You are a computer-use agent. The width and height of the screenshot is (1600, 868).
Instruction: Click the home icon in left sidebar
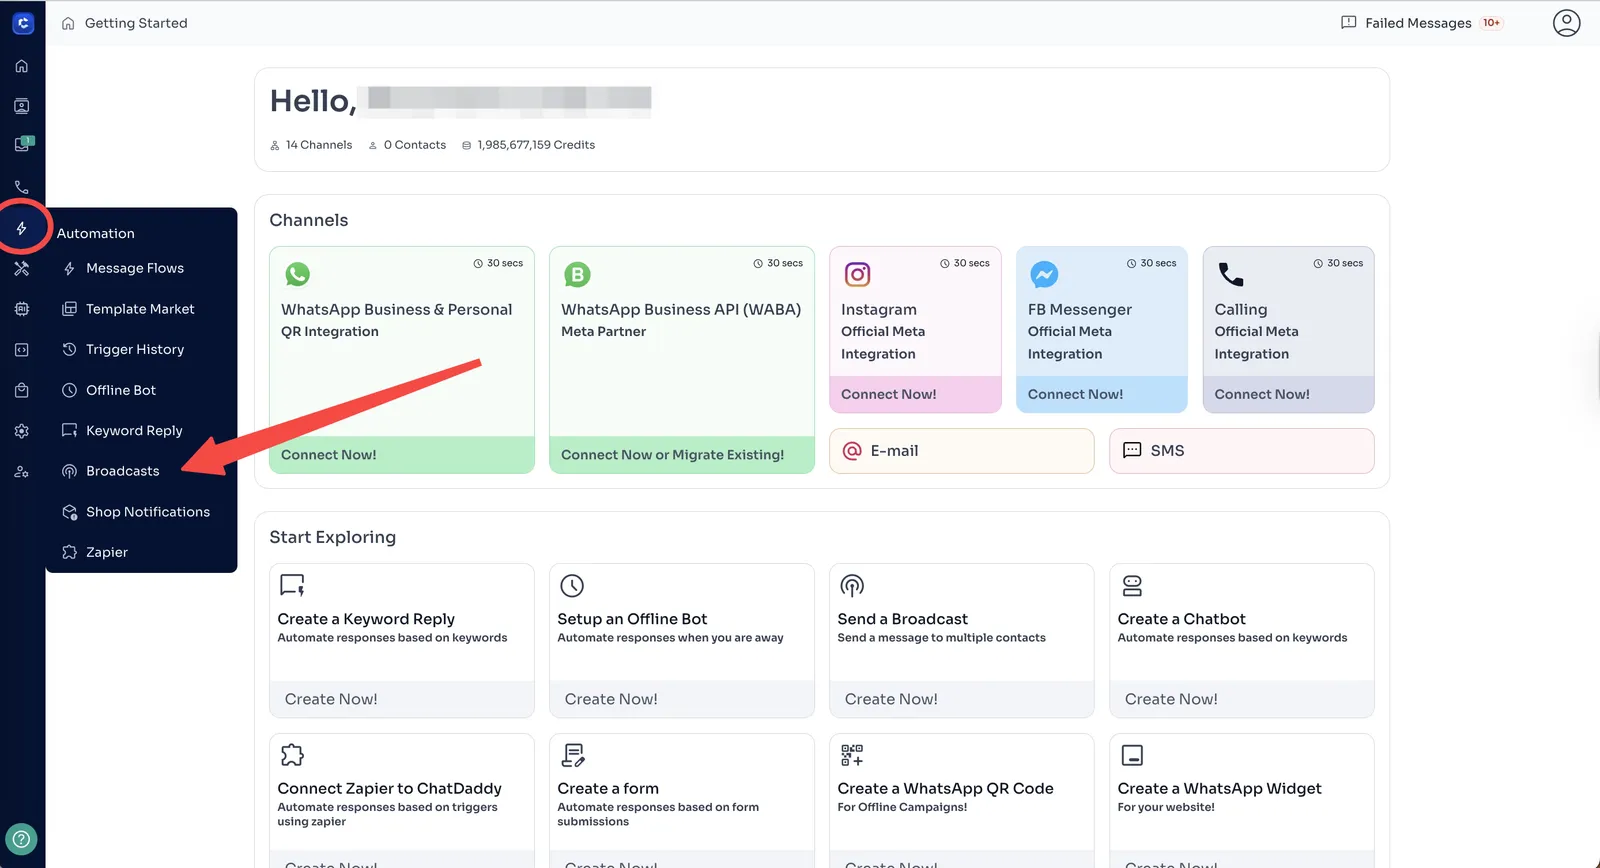(22, 66)
